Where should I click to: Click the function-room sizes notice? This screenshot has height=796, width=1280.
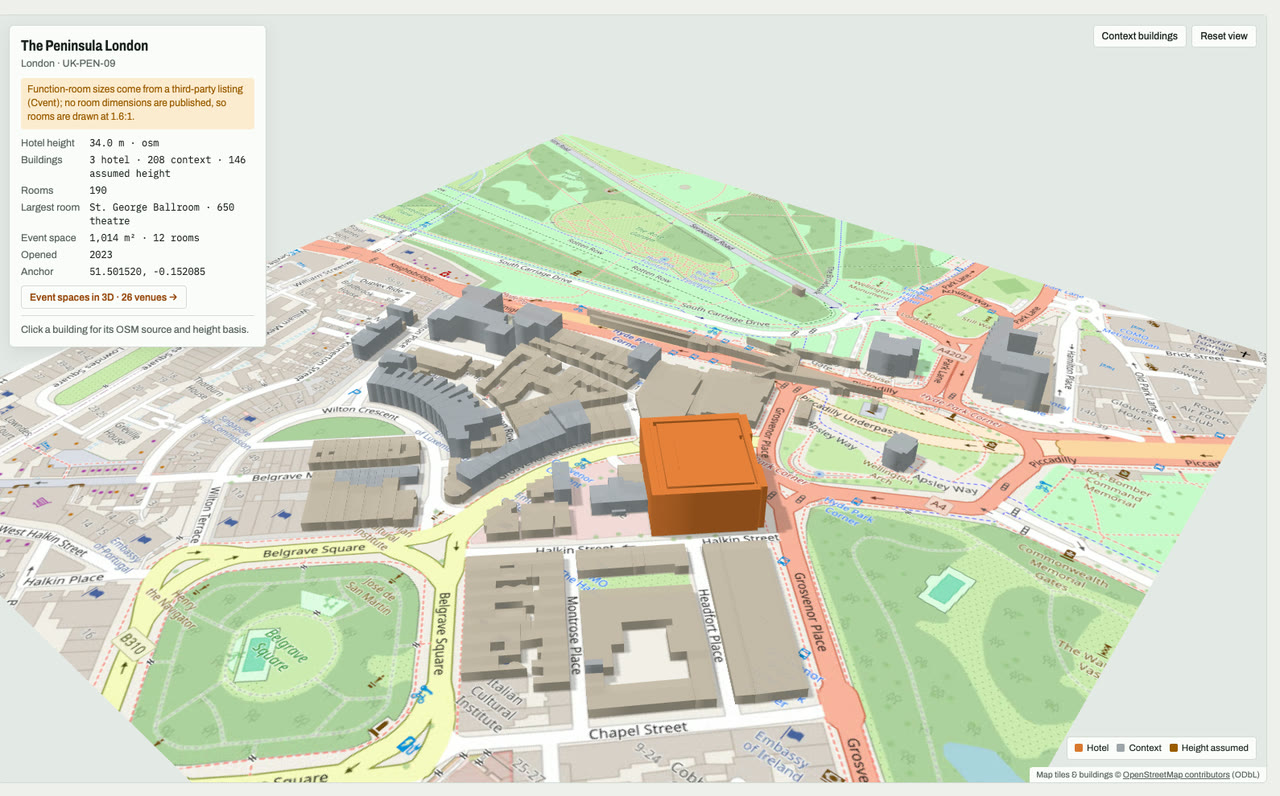pos(138,103)
